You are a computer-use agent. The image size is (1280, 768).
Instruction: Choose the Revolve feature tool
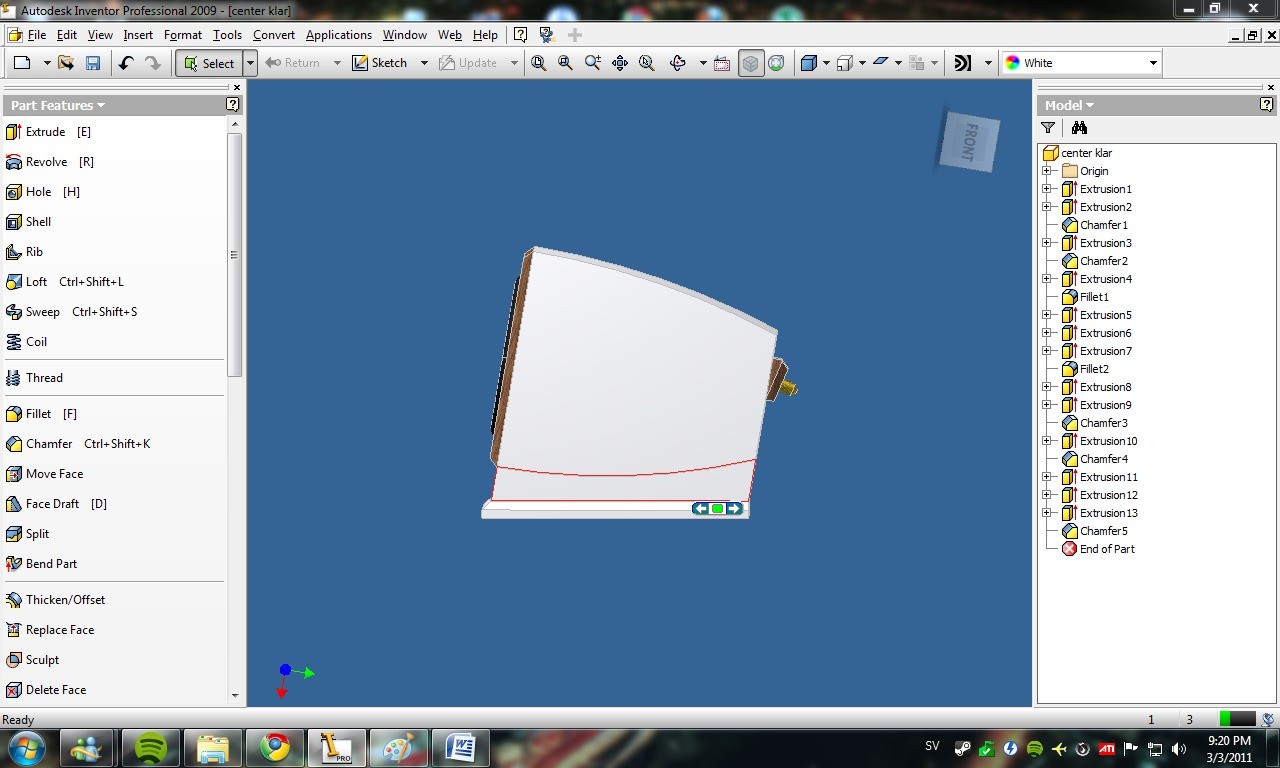(x=50, y=162)
